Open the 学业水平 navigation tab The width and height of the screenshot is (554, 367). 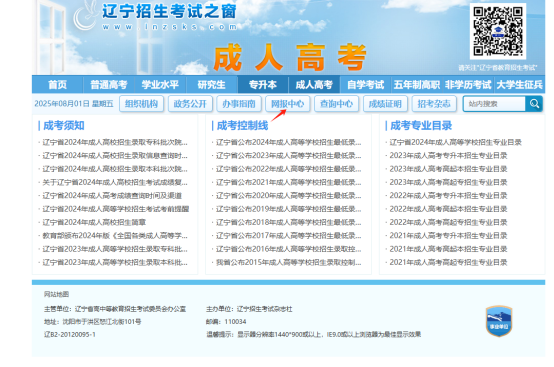(x=160, y=85)
